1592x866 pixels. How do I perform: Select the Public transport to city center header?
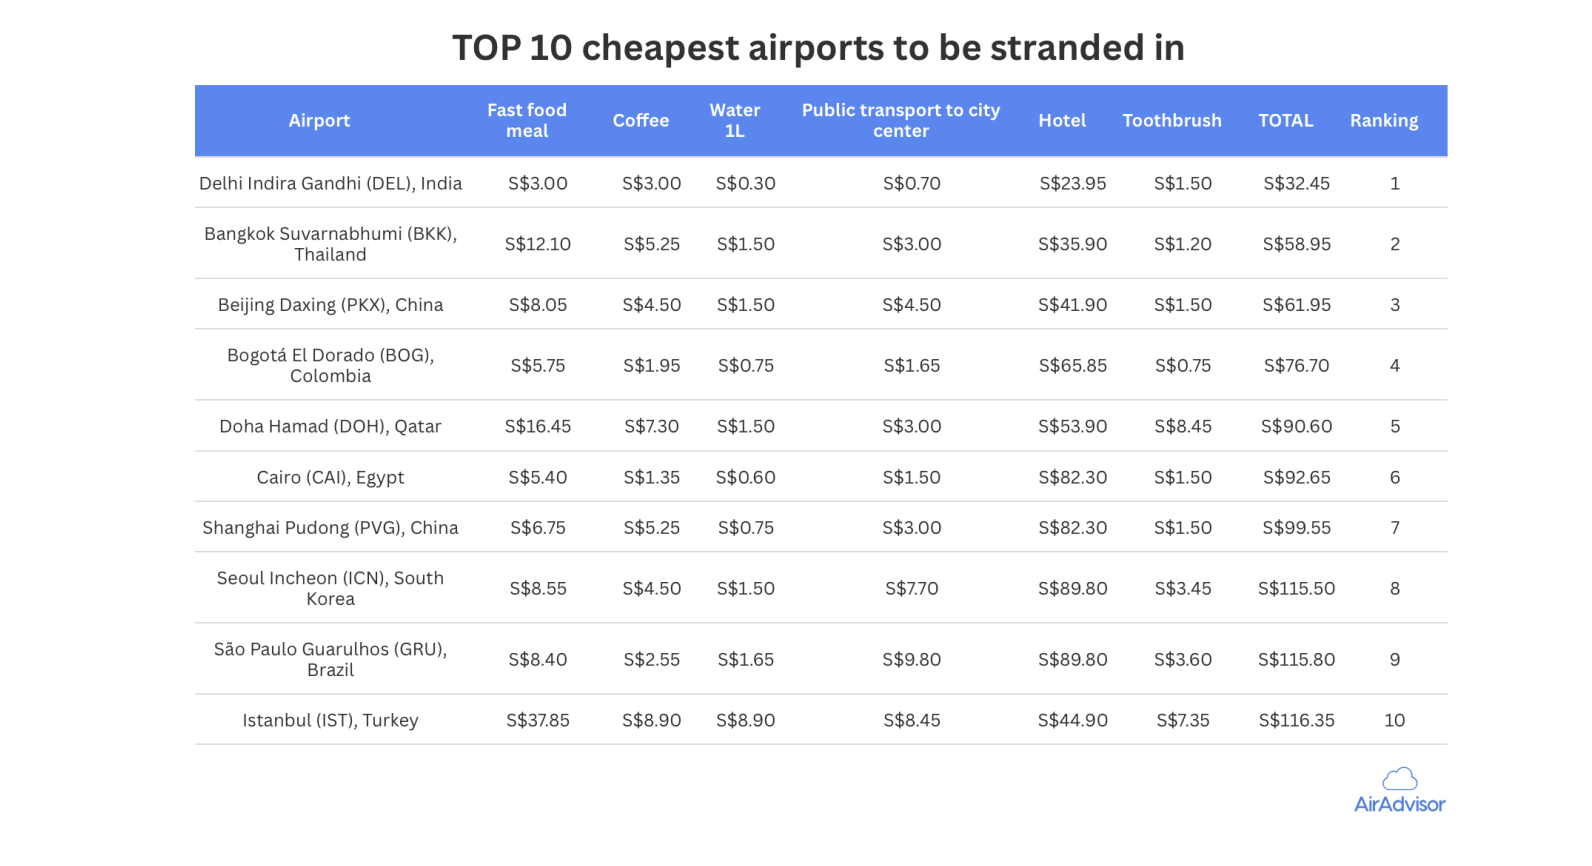coord(901,120)
